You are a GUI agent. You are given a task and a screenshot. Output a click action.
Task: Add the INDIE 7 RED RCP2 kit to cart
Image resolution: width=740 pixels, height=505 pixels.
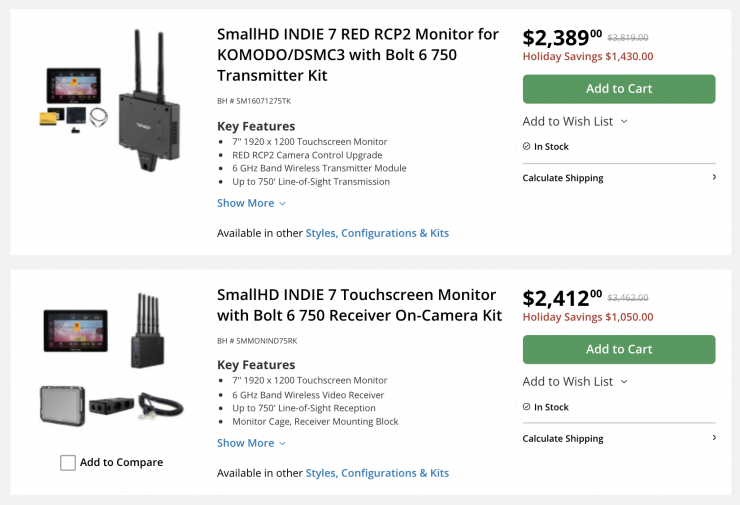tap(619, 89)
